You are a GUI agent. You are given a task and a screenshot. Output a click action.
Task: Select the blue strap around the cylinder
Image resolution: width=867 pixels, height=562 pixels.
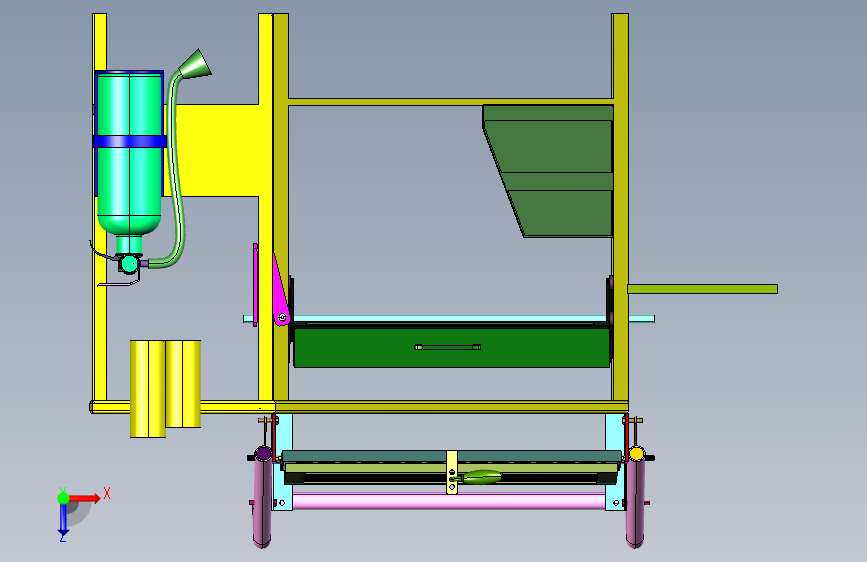pos(129,142)
